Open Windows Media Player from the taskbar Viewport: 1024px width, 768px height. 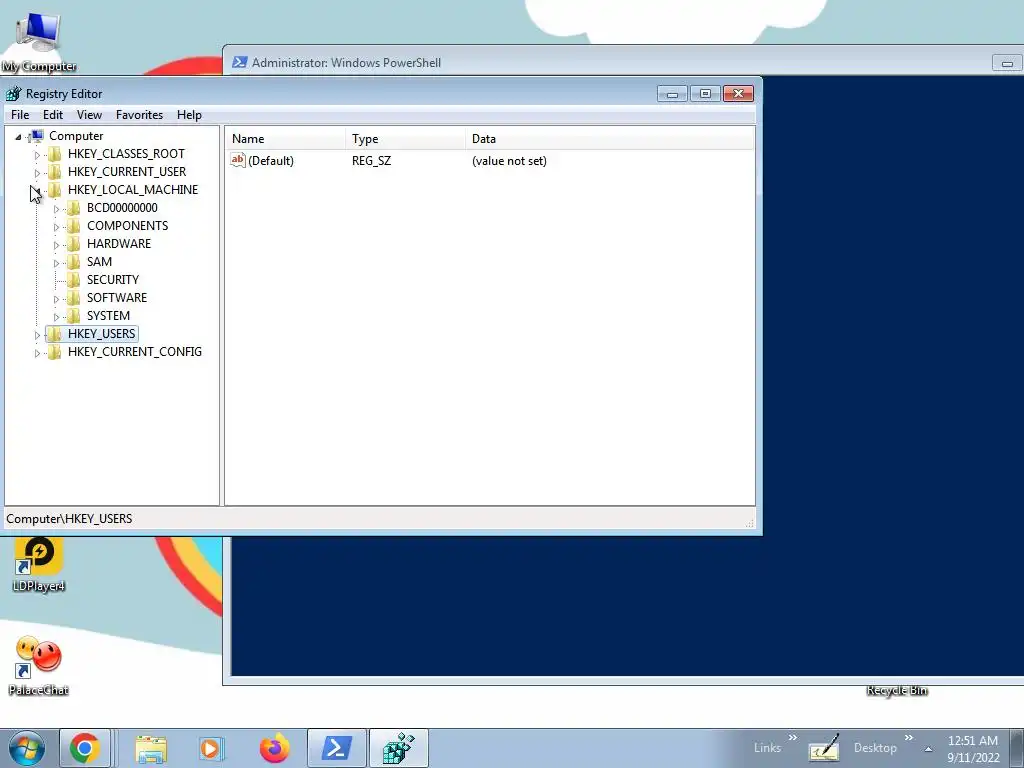tap(211, 748)
